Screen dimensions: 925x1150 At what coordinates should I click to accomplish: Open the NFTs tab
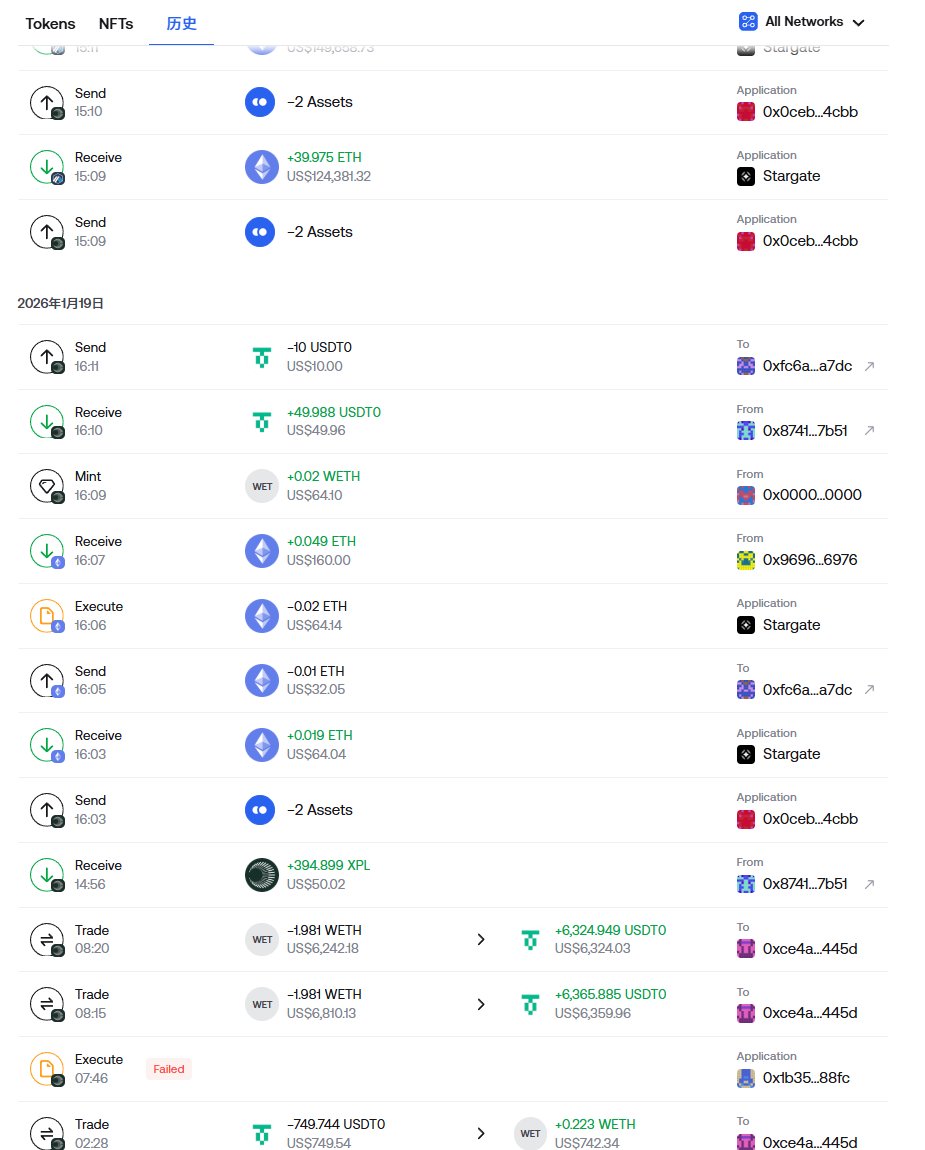(116, 23)
